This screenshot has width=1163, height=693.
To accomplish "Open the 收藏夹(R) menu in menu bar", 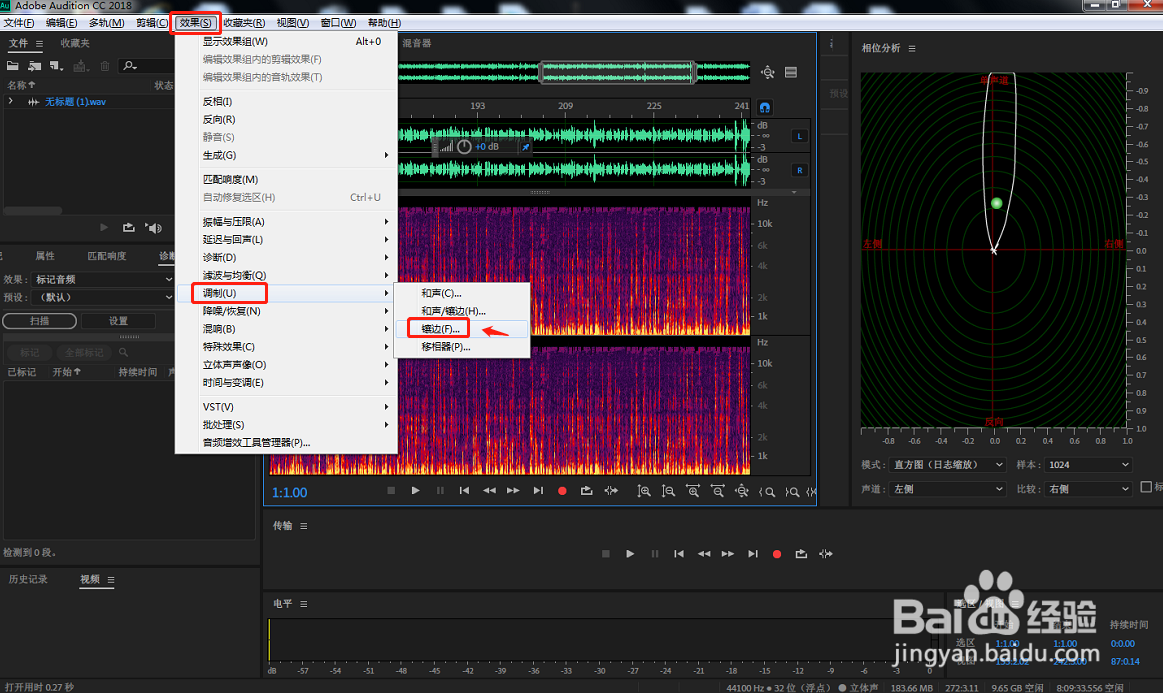I will (x=244, y=22).
